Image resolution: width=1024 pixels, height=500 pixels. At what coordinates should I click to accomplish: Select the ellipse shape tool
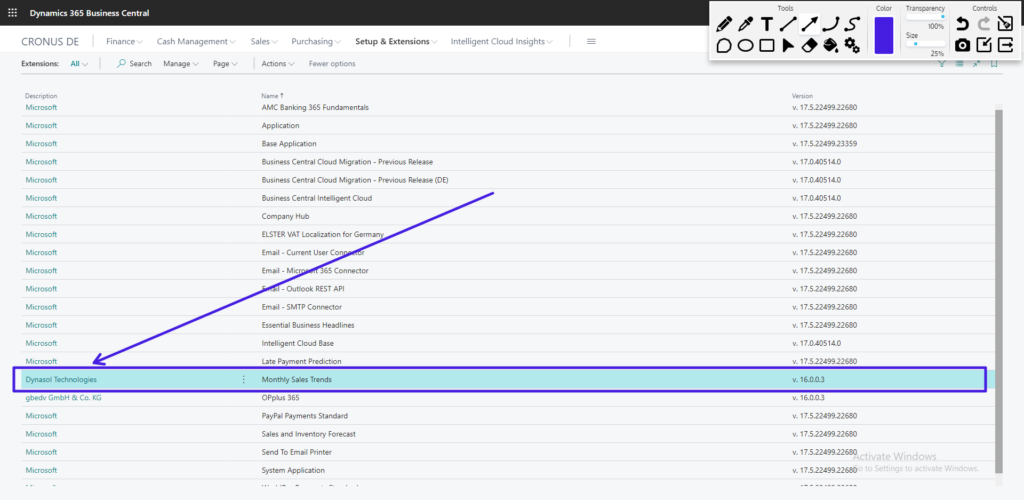click(745, 45)
